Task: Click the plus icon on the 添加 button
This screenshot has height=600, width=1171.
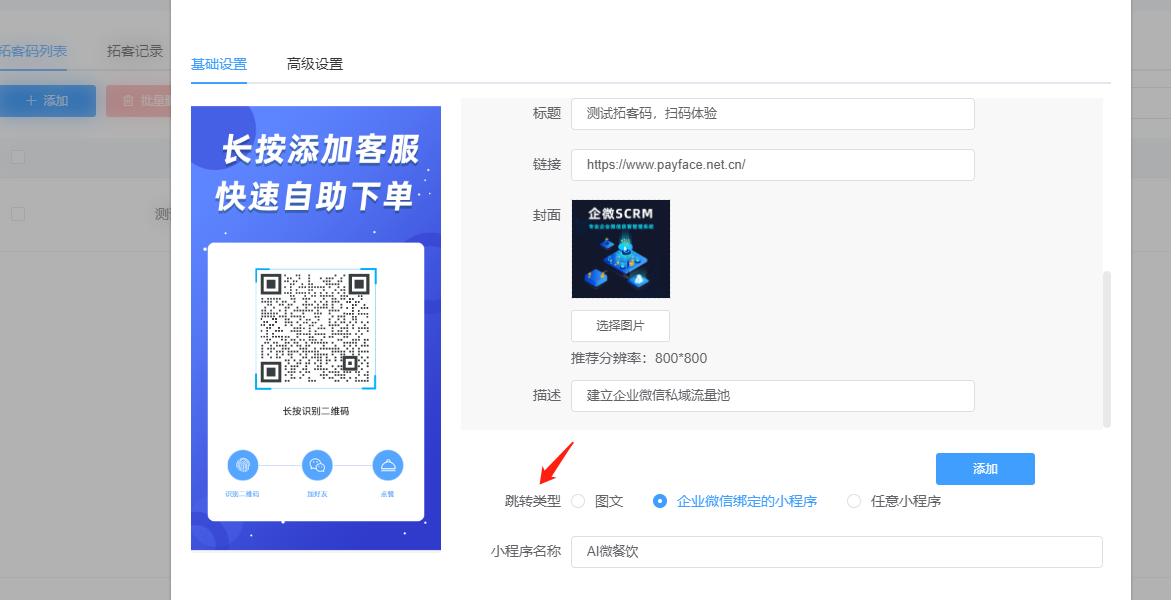Action: coord(31,100)
